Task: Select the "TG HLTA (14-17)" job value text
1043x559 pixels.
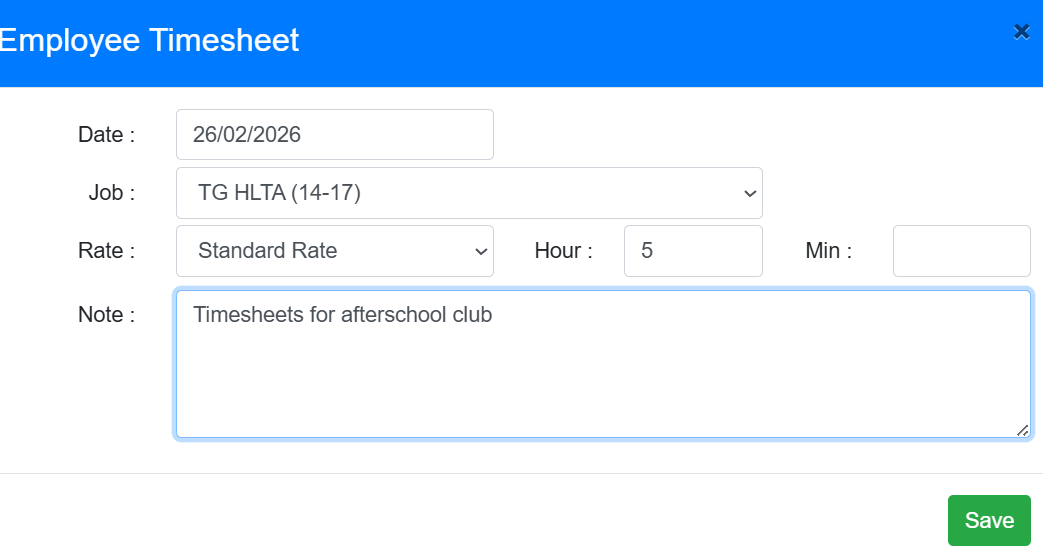Action: click(x=279, y=193)
